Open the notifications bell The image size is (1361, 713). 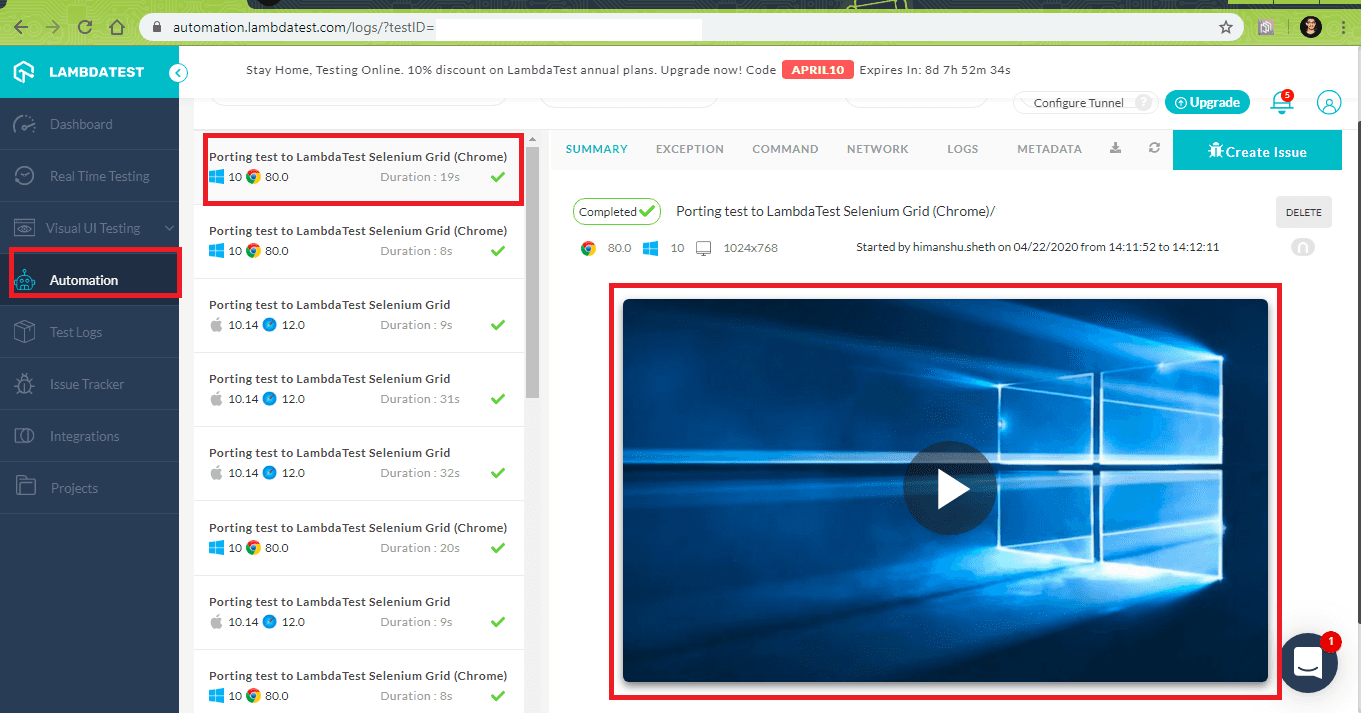tap(1281, 102)
